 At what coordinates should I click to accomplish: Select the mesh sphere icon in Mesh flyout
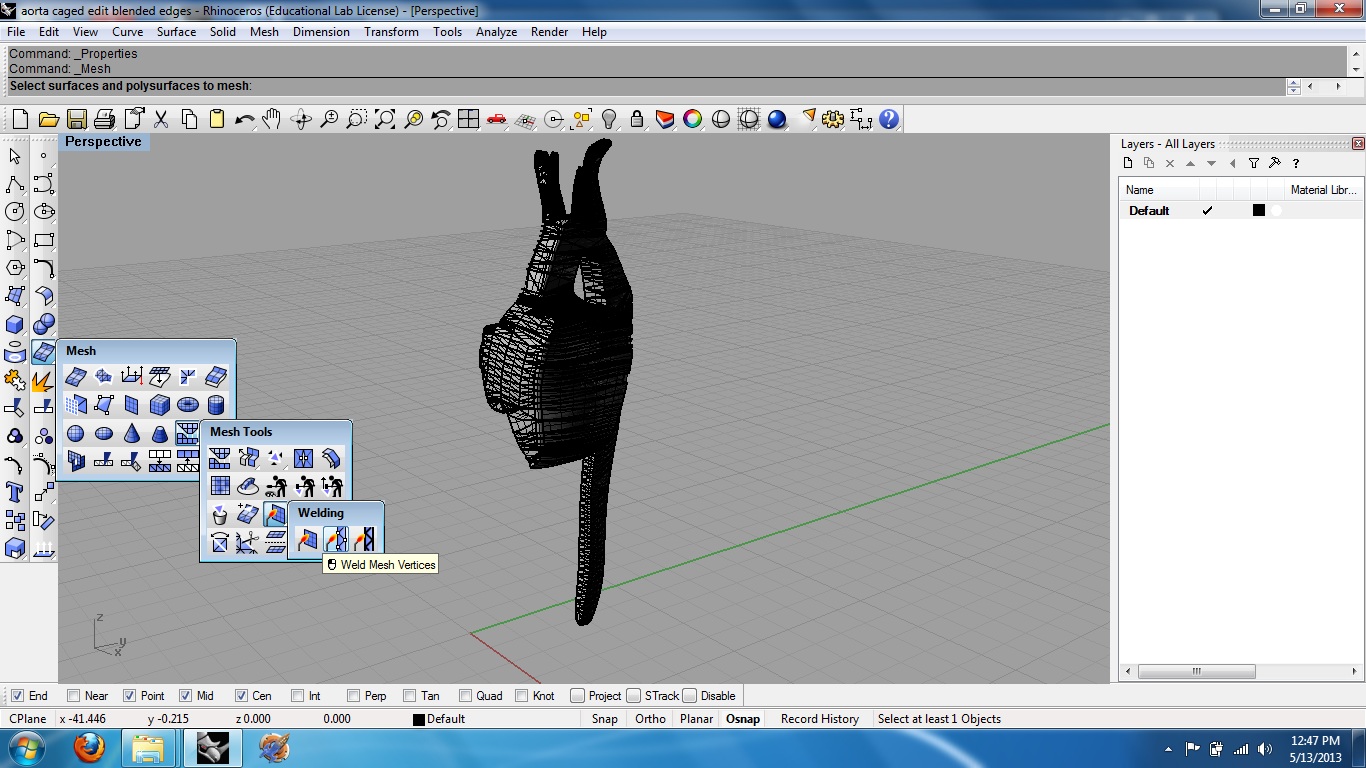tap(76, 433)
